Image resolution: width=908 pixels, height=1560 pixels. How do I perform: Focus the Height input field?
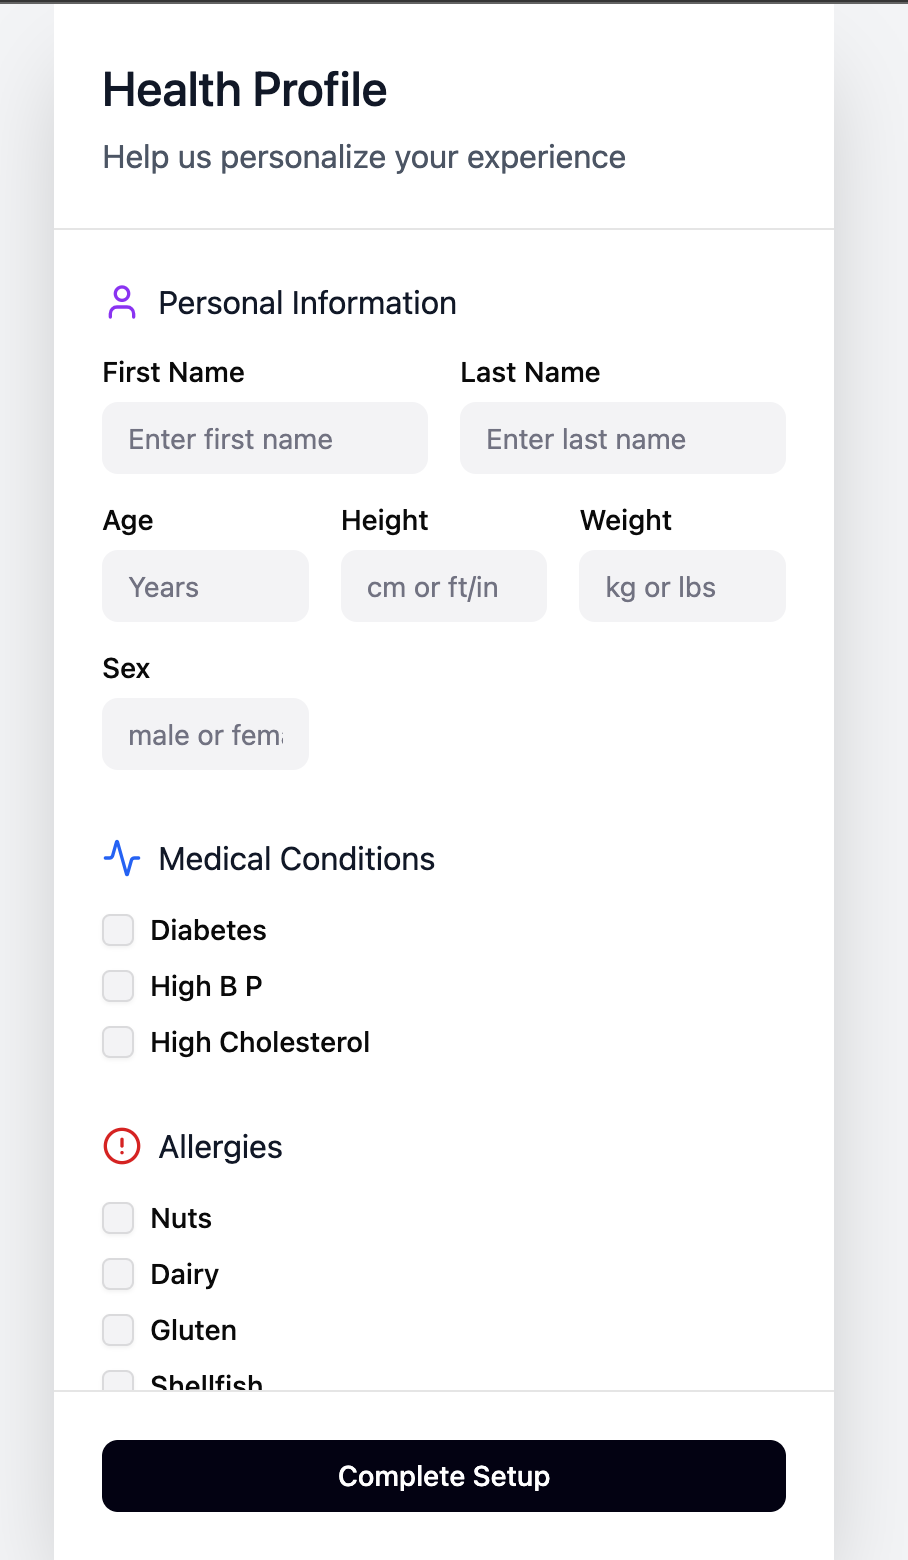click(444, 586)
